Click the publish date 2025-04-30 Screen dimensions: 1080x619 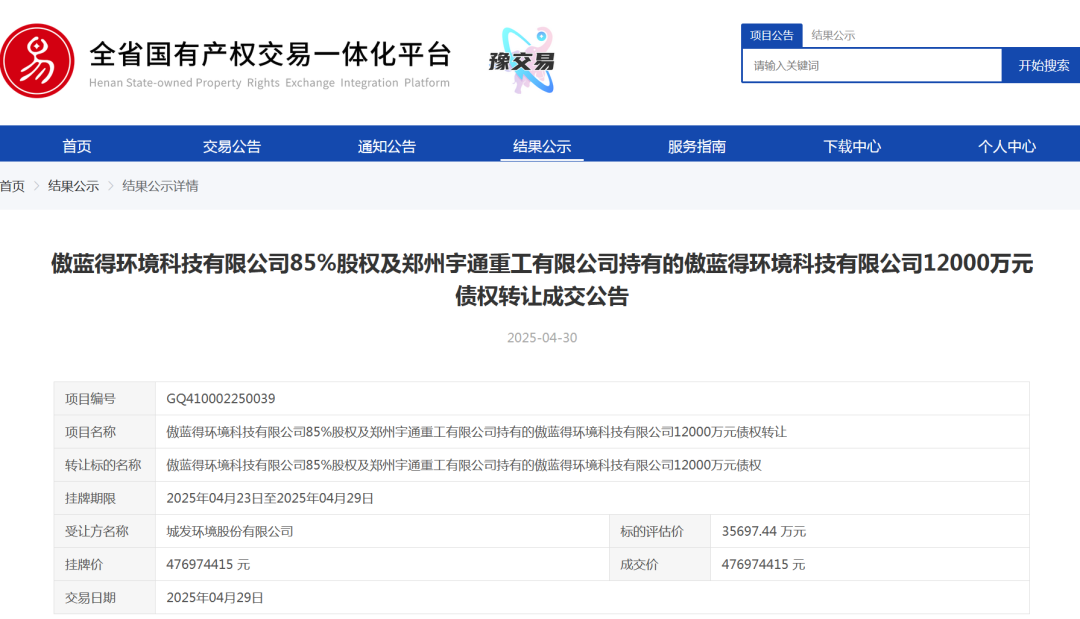tap(542, 337)
